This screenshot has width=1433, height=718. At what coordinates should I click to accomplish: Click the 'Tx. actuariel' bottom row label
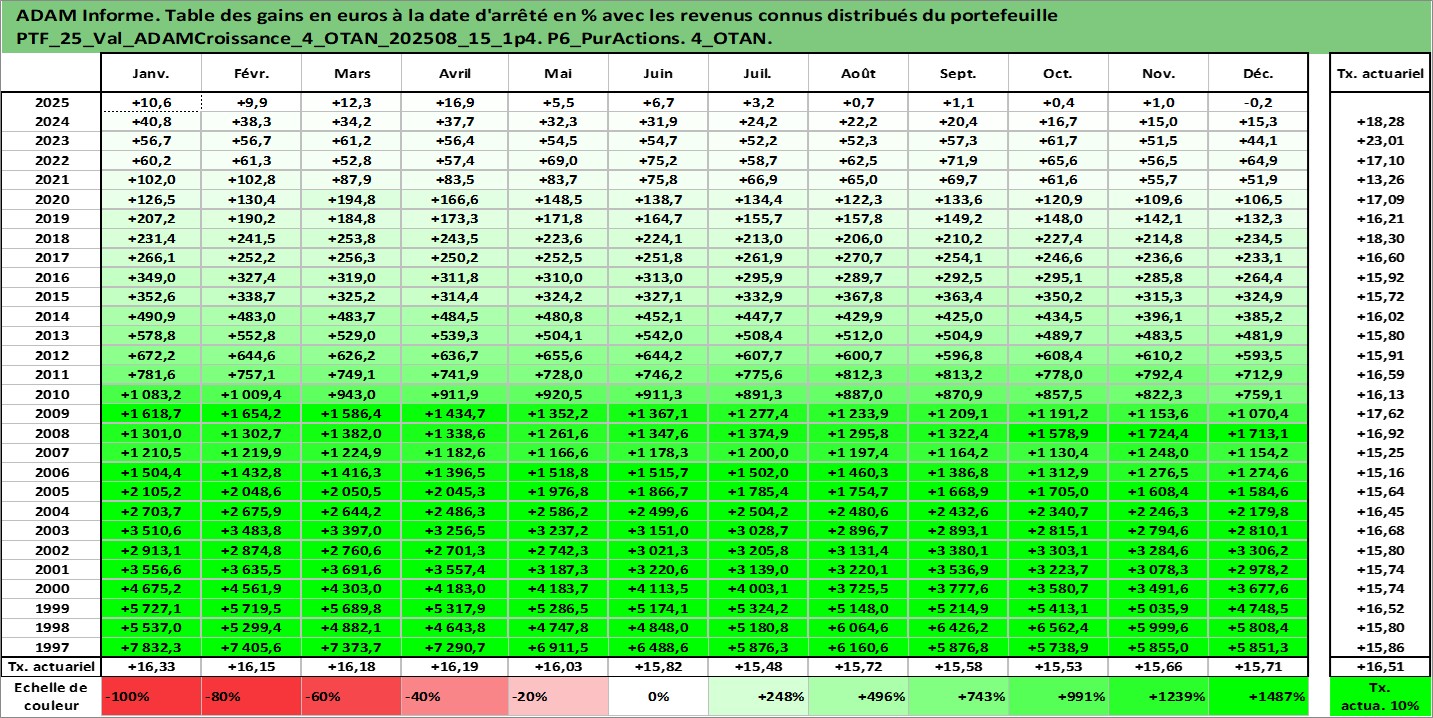coord(52,667)
